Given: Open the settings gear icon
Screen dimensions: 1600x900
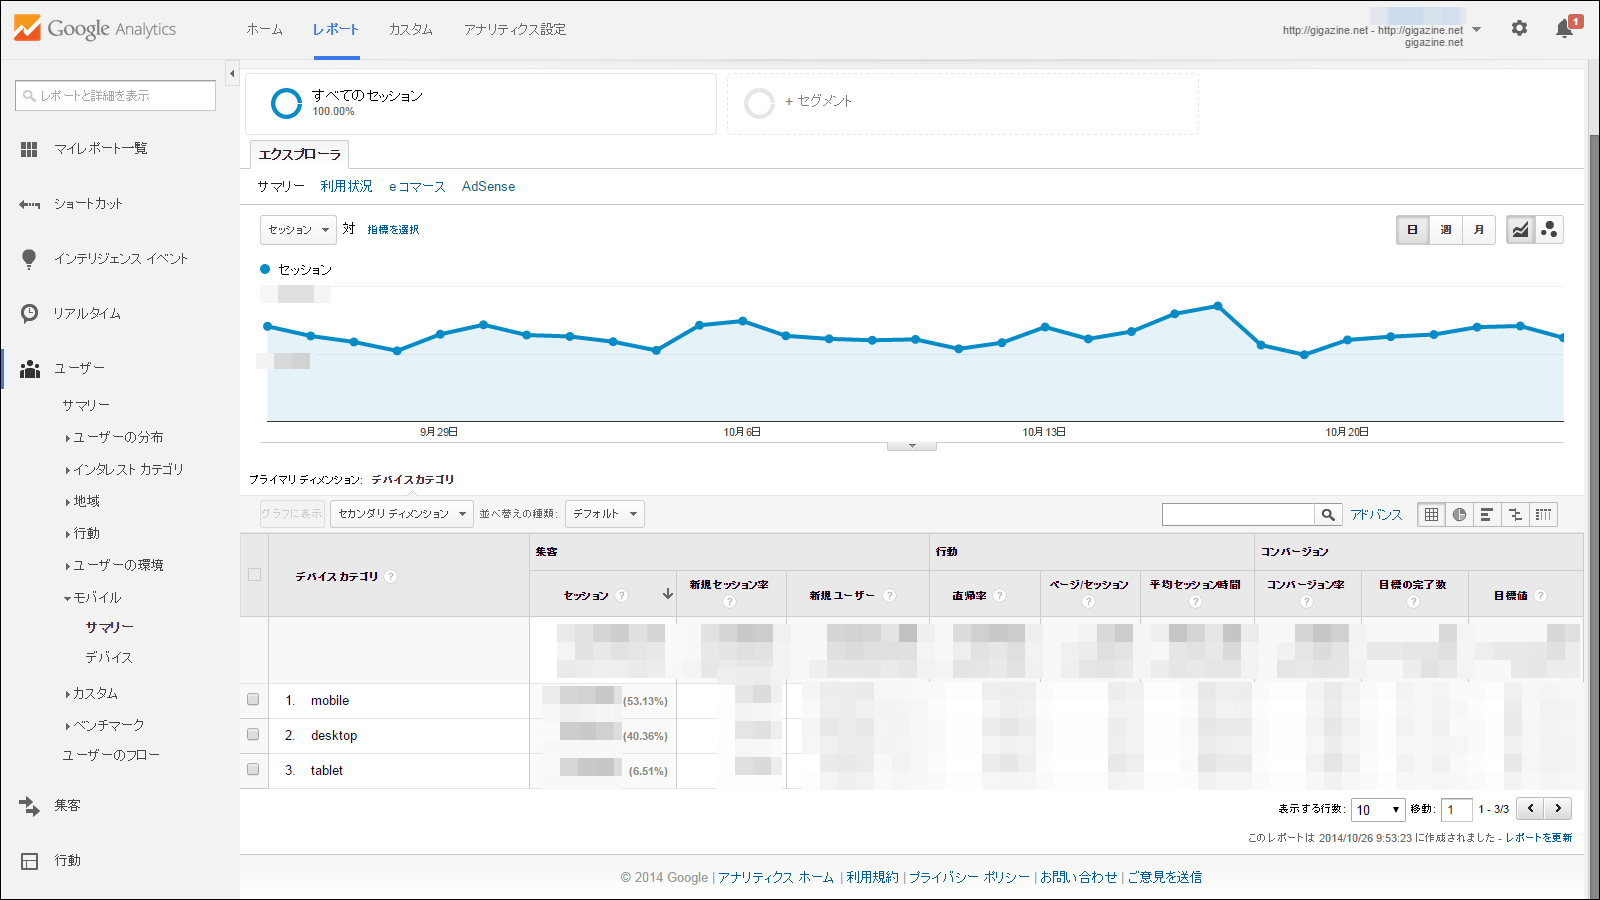Looking at the screenshot, I should (1519, 28).
